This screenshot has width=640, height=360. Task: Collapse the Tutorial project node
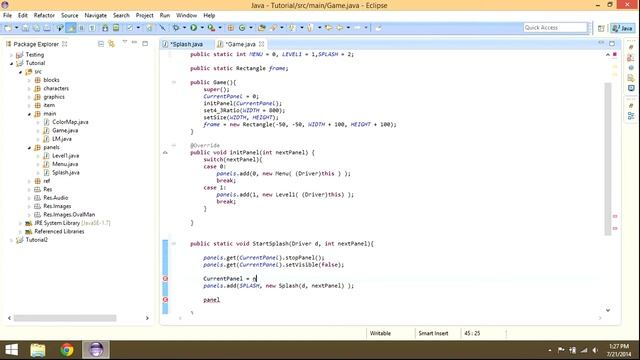(11, 63)
